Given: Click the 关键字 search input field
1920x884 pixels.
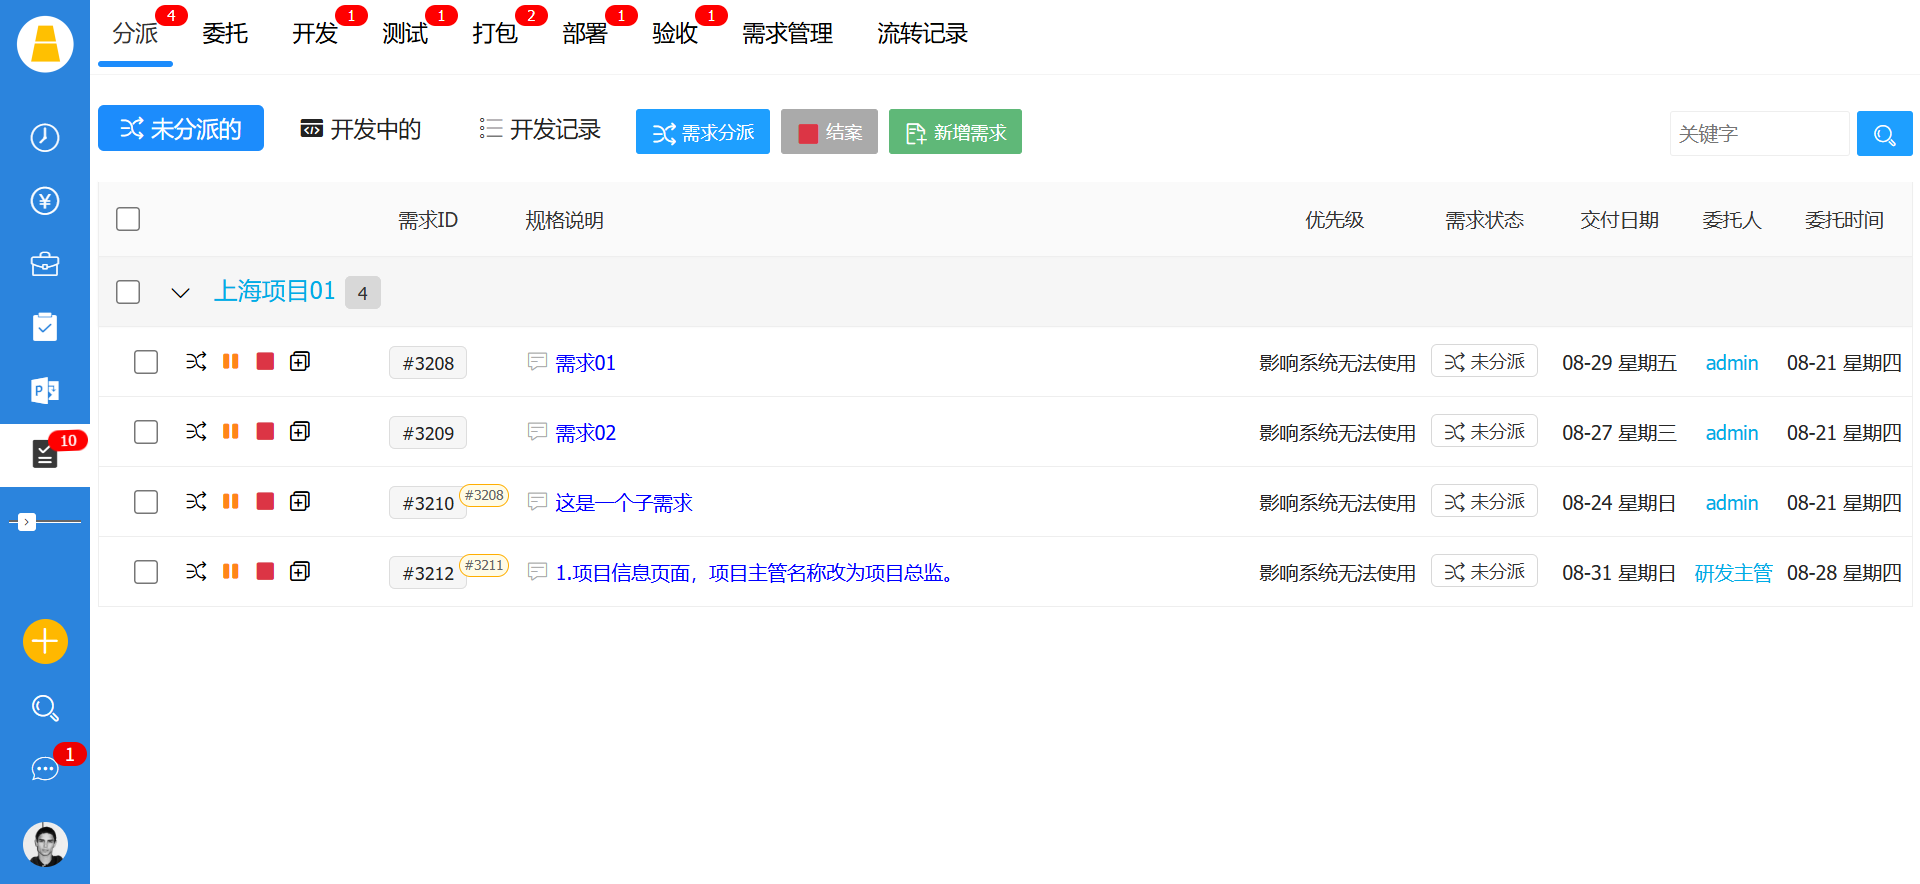Looking at the screenshot, I should tap(1758, 134).
